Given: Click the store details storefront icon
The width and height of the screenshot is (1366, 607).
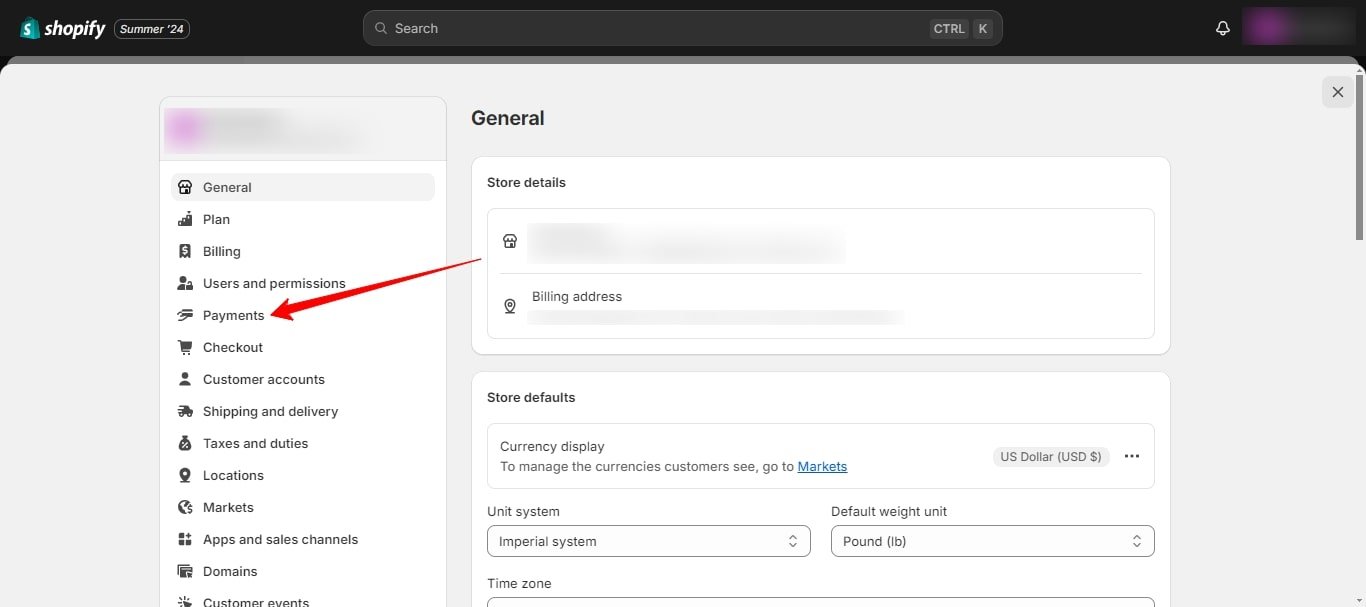Looking at the screenshot, I should pos(510,241).
